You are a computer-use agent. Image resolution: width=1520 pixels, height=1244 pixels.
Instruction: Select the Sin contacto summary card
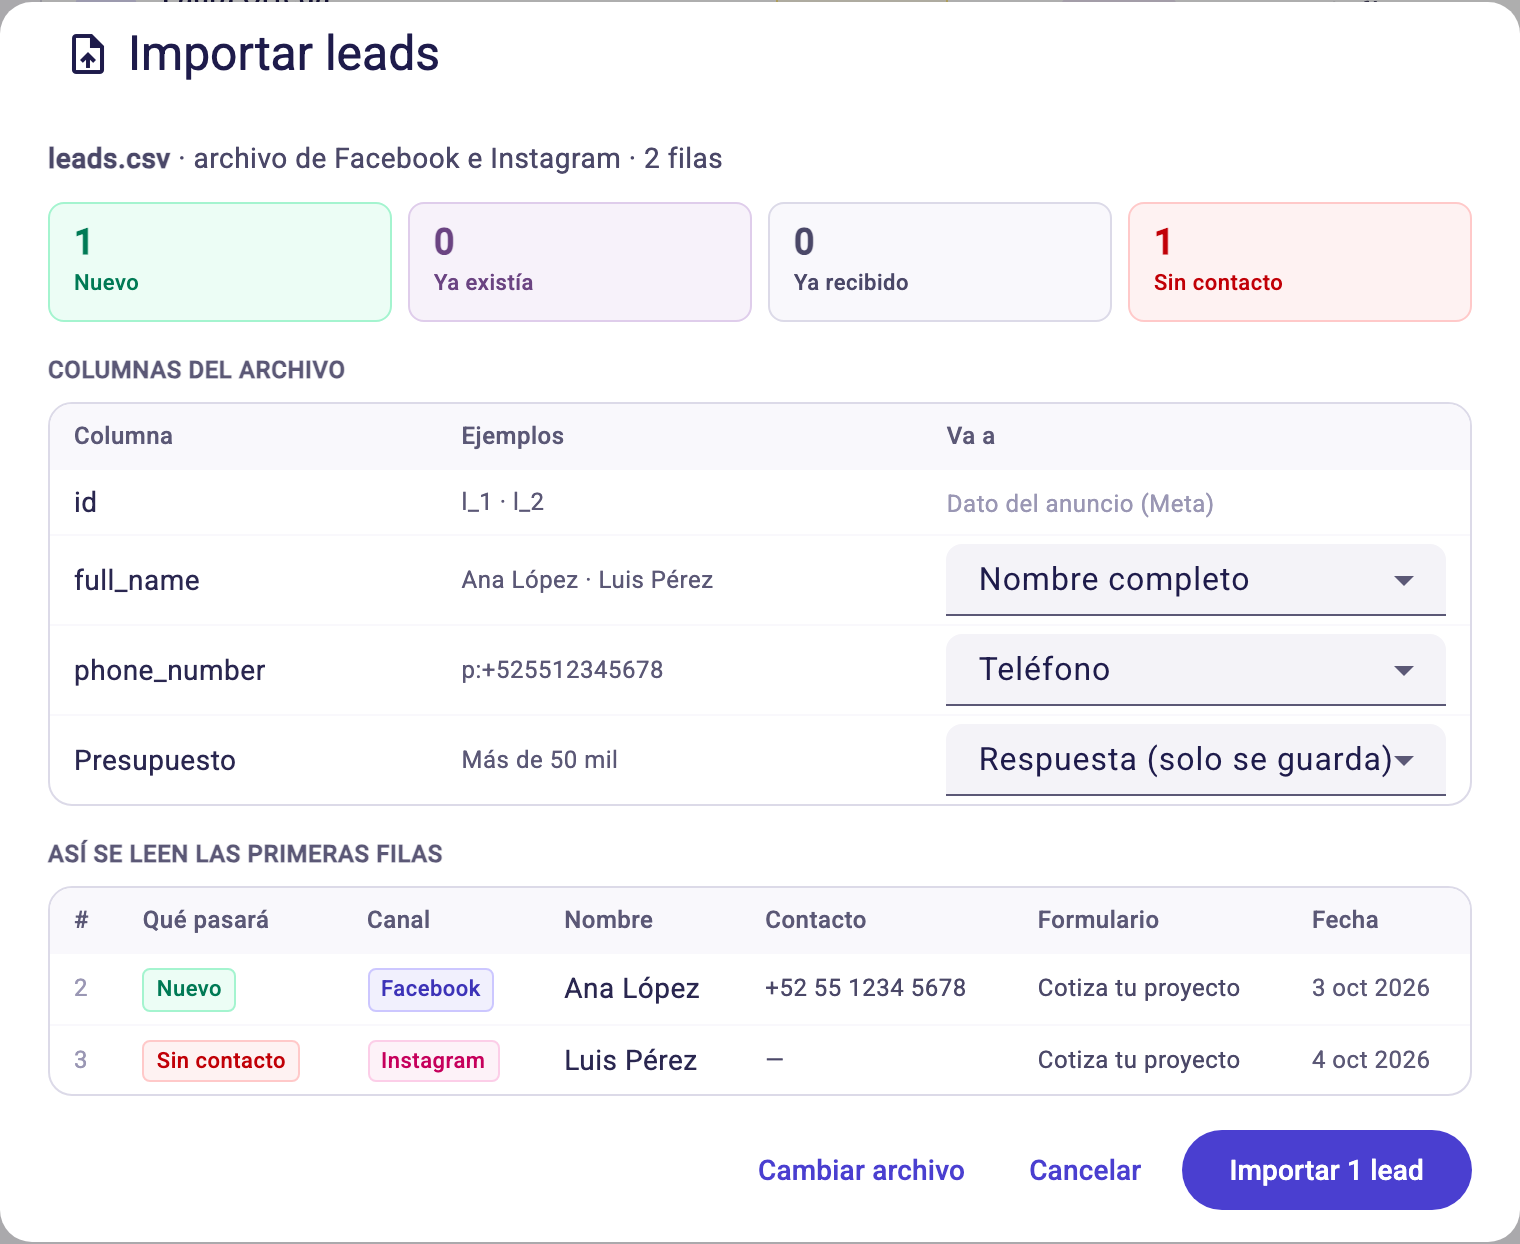pyautogui.click(x=1300, y=262)
